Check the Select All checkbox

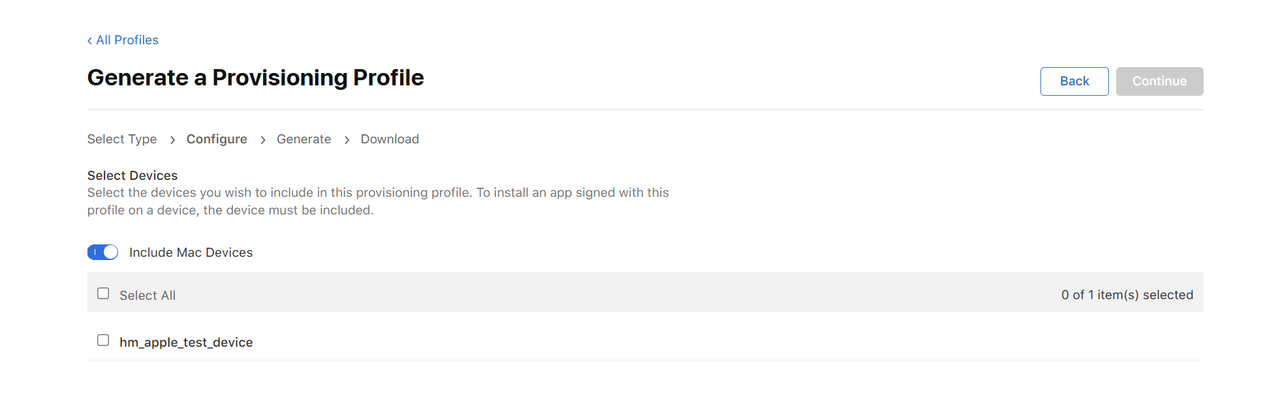[x=103, y=294]
